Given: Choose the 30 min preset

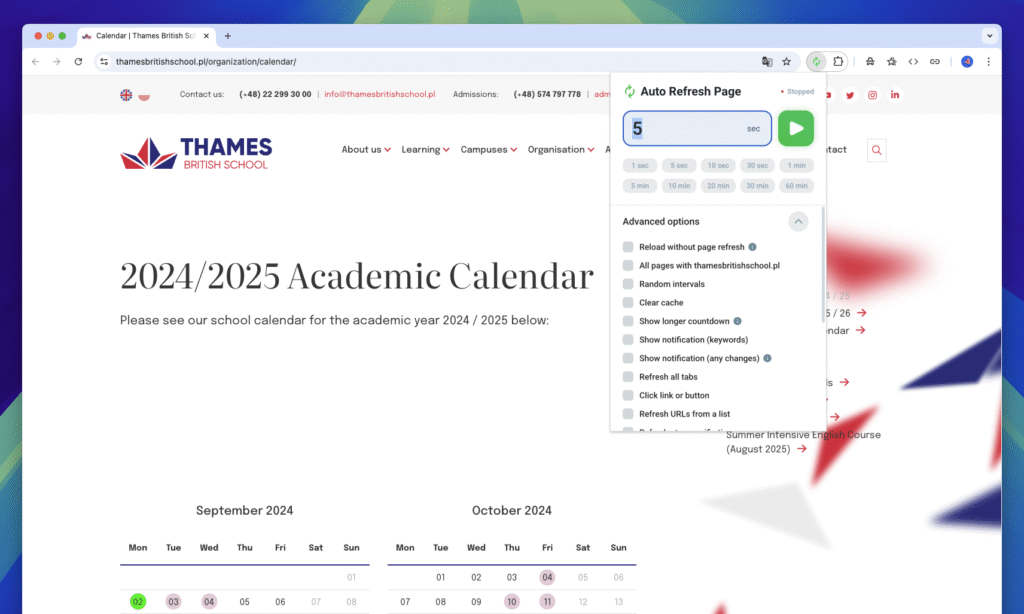Looking at the screenshot, I should coord(758,186).
